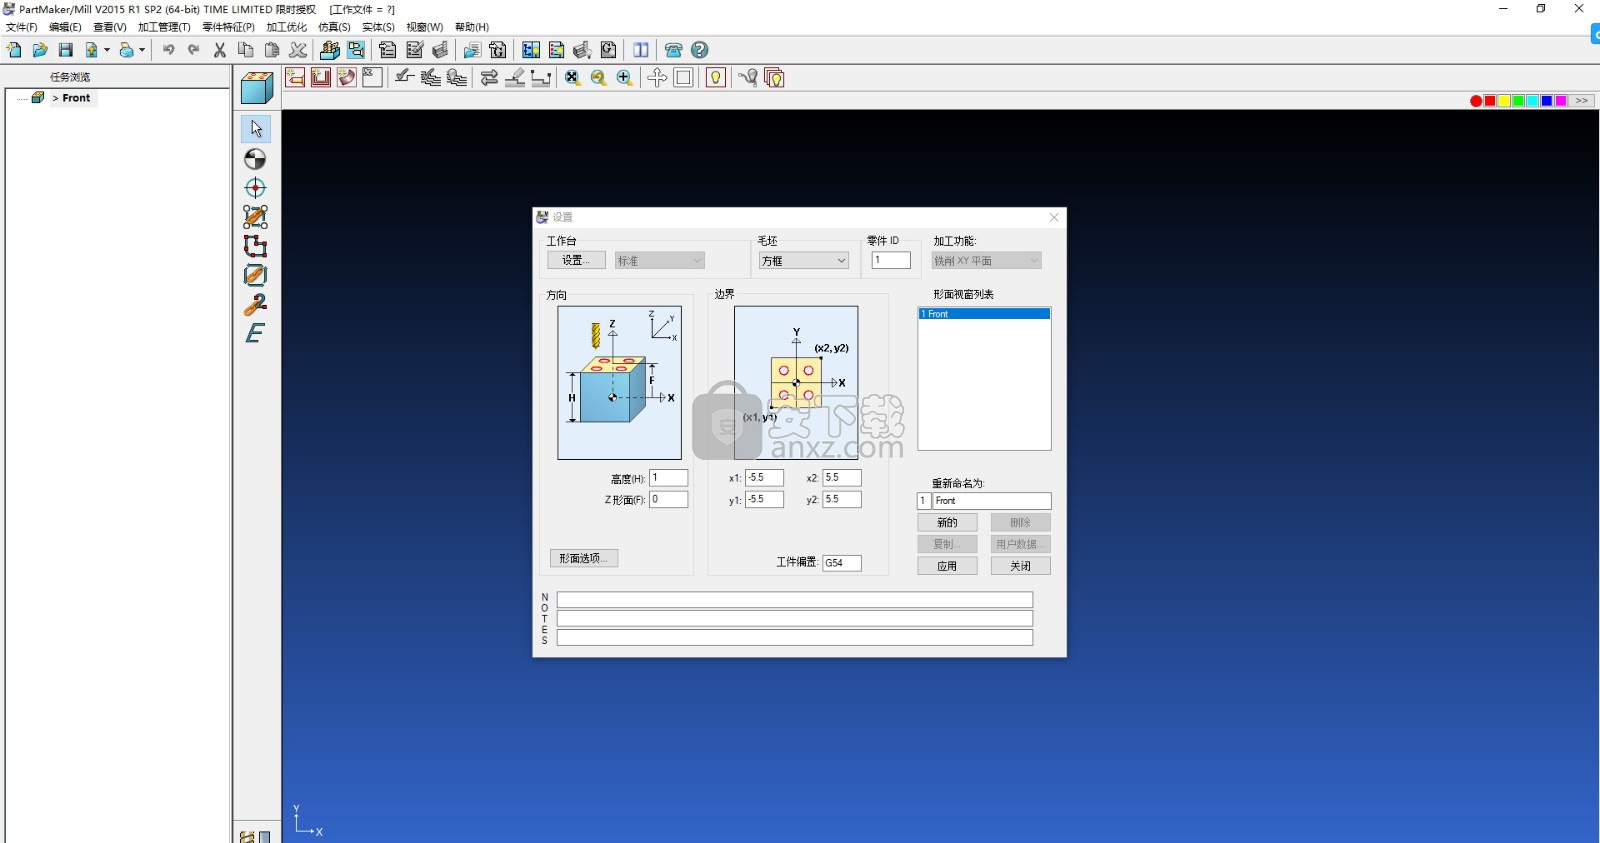This screenshot has width=1600, height=843.
Task: Open the 加工管理(T) menu
Action: 164,27
